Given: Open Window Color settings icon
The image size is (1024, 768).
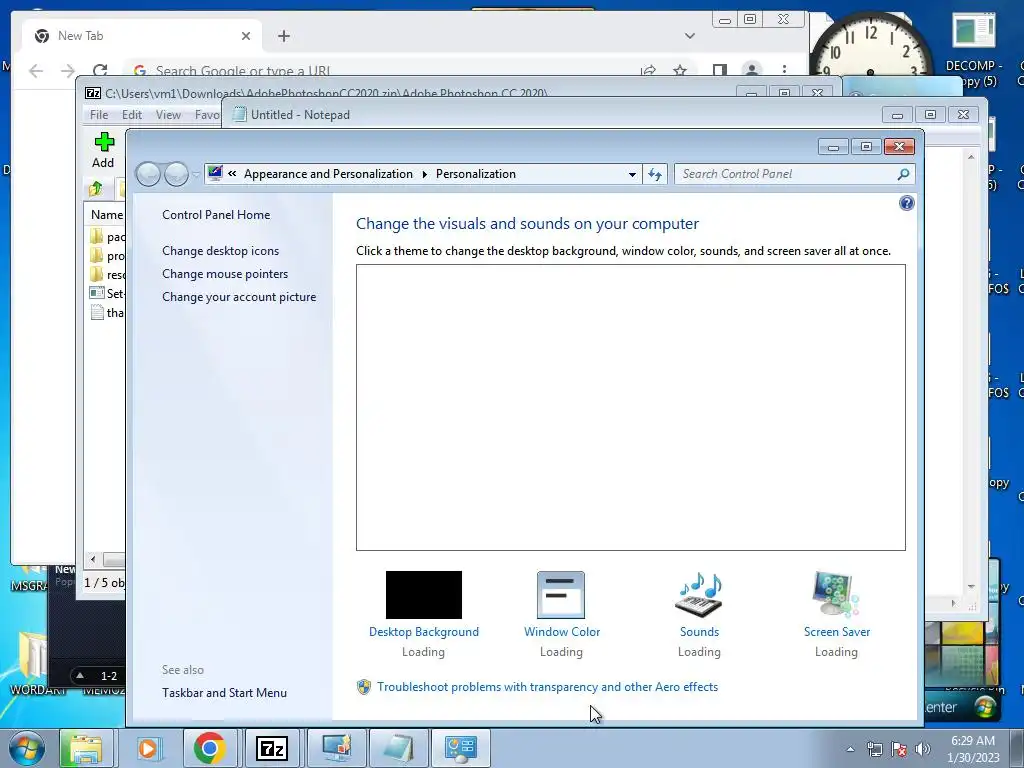Looking at the screenshot, I should tap(561, 595).
